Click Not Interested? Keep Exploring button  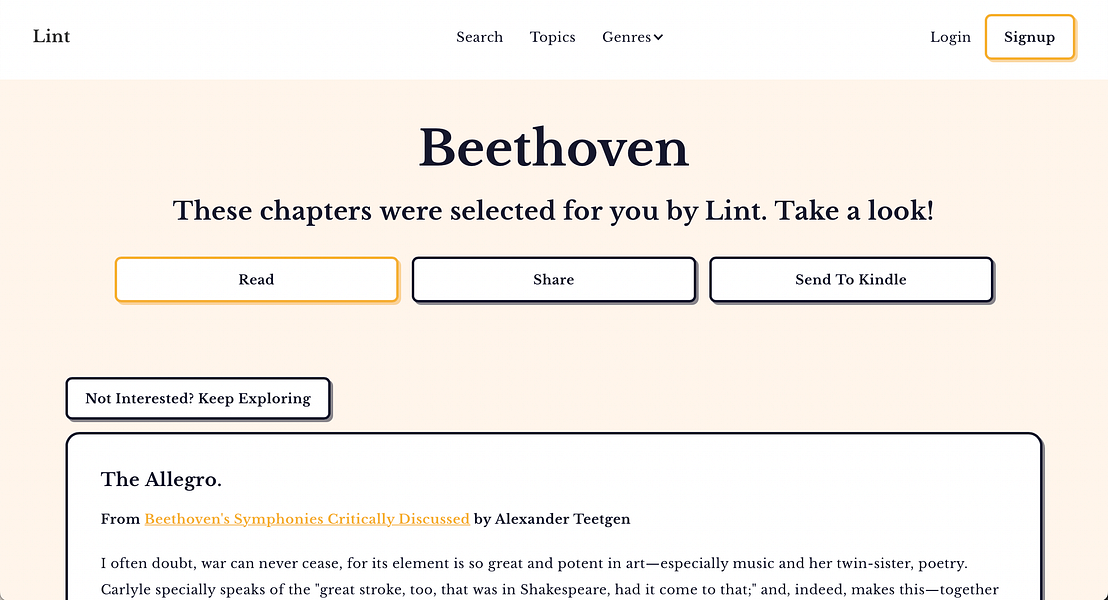point(198,398)
